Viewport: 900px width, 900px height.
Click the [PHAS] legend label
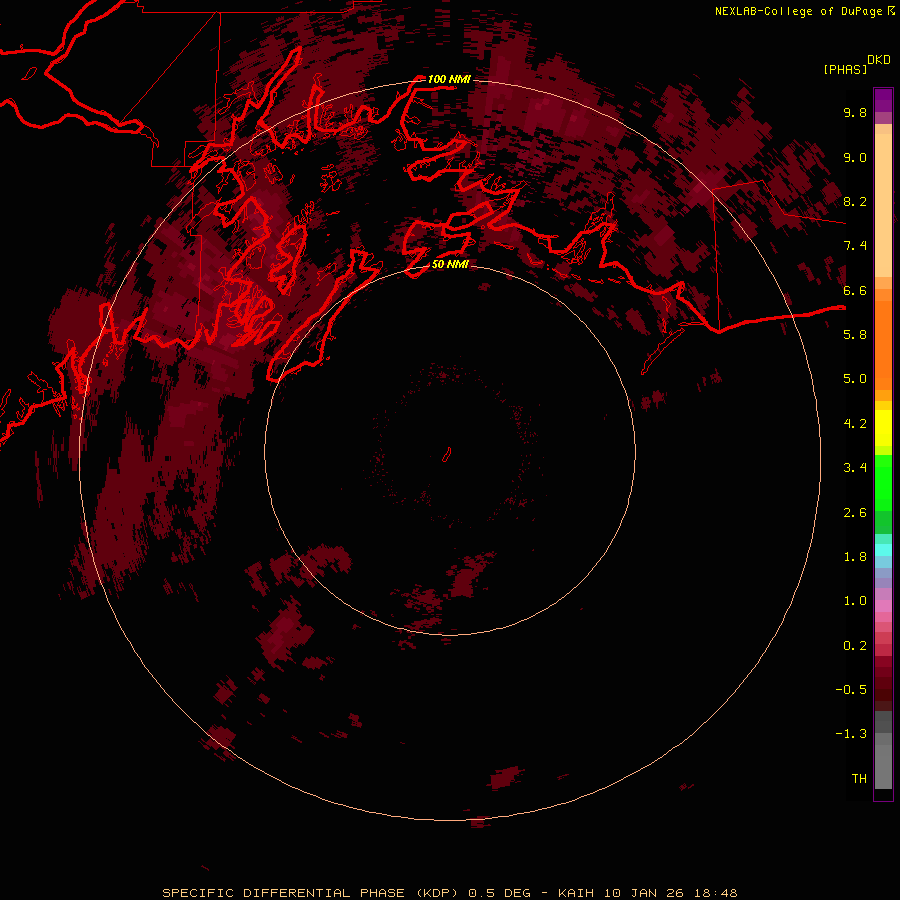point(845,69)
